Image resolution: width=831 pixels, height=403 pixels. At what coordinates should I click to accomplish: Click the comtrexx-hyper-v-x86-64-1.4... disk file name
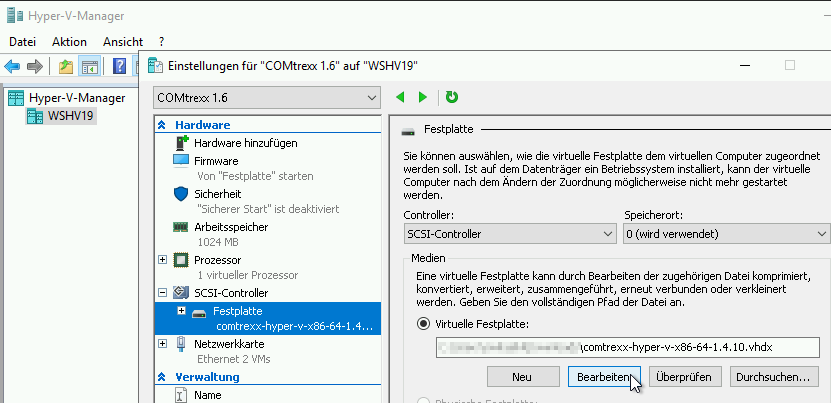pos(294,326)
